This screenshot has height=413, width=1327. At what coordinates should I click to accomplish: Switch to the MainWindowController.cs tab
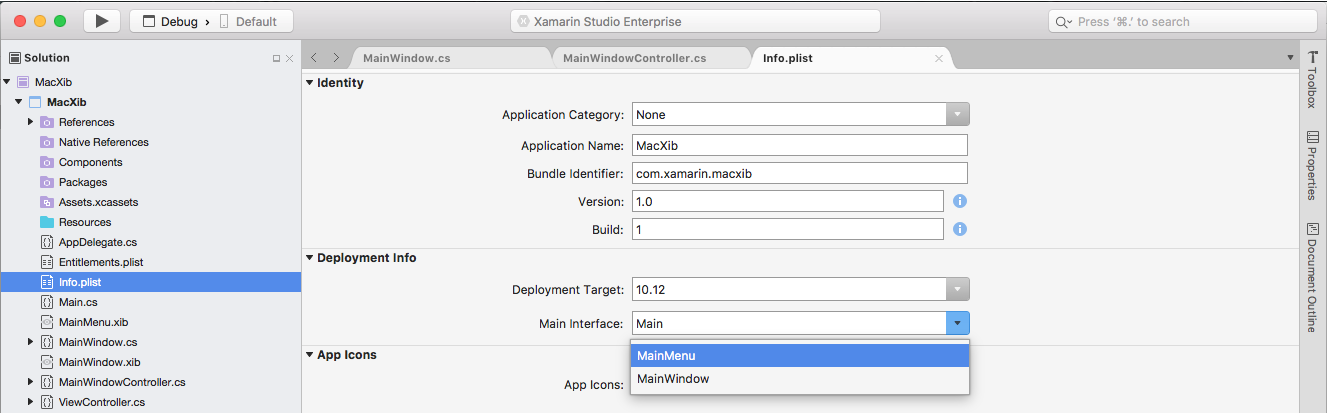(635, 58)
